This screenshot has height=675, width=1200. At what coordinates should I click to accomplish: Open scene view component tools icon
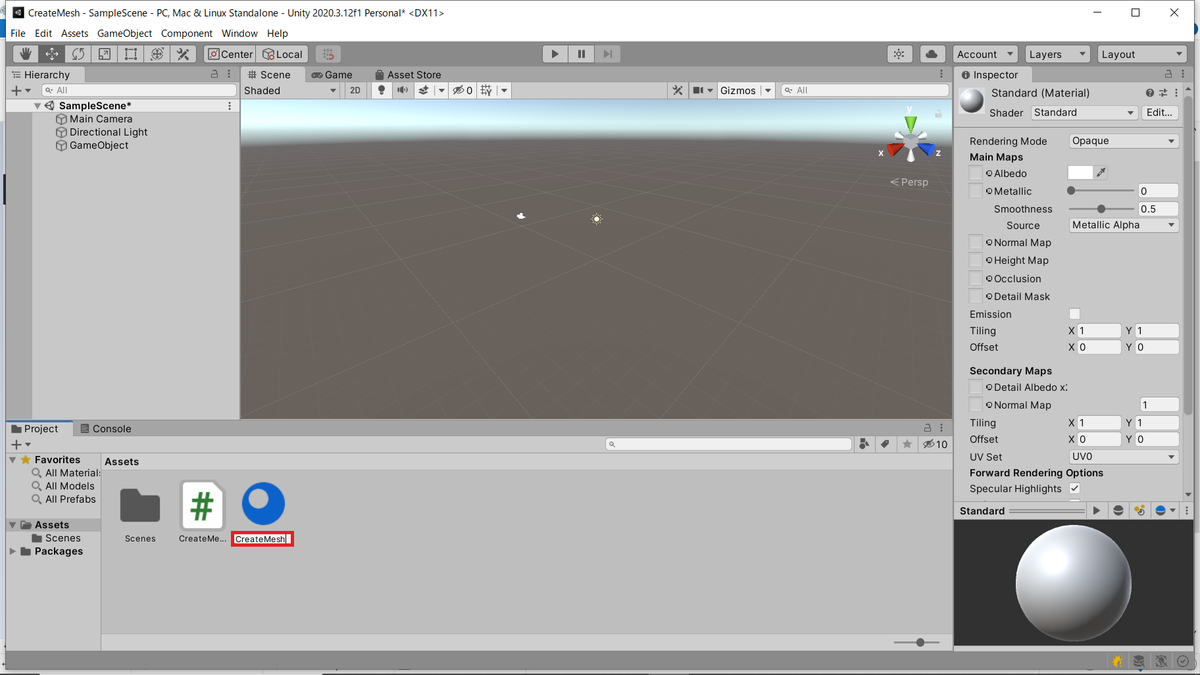pyautogui.click(x=678, y=90)
